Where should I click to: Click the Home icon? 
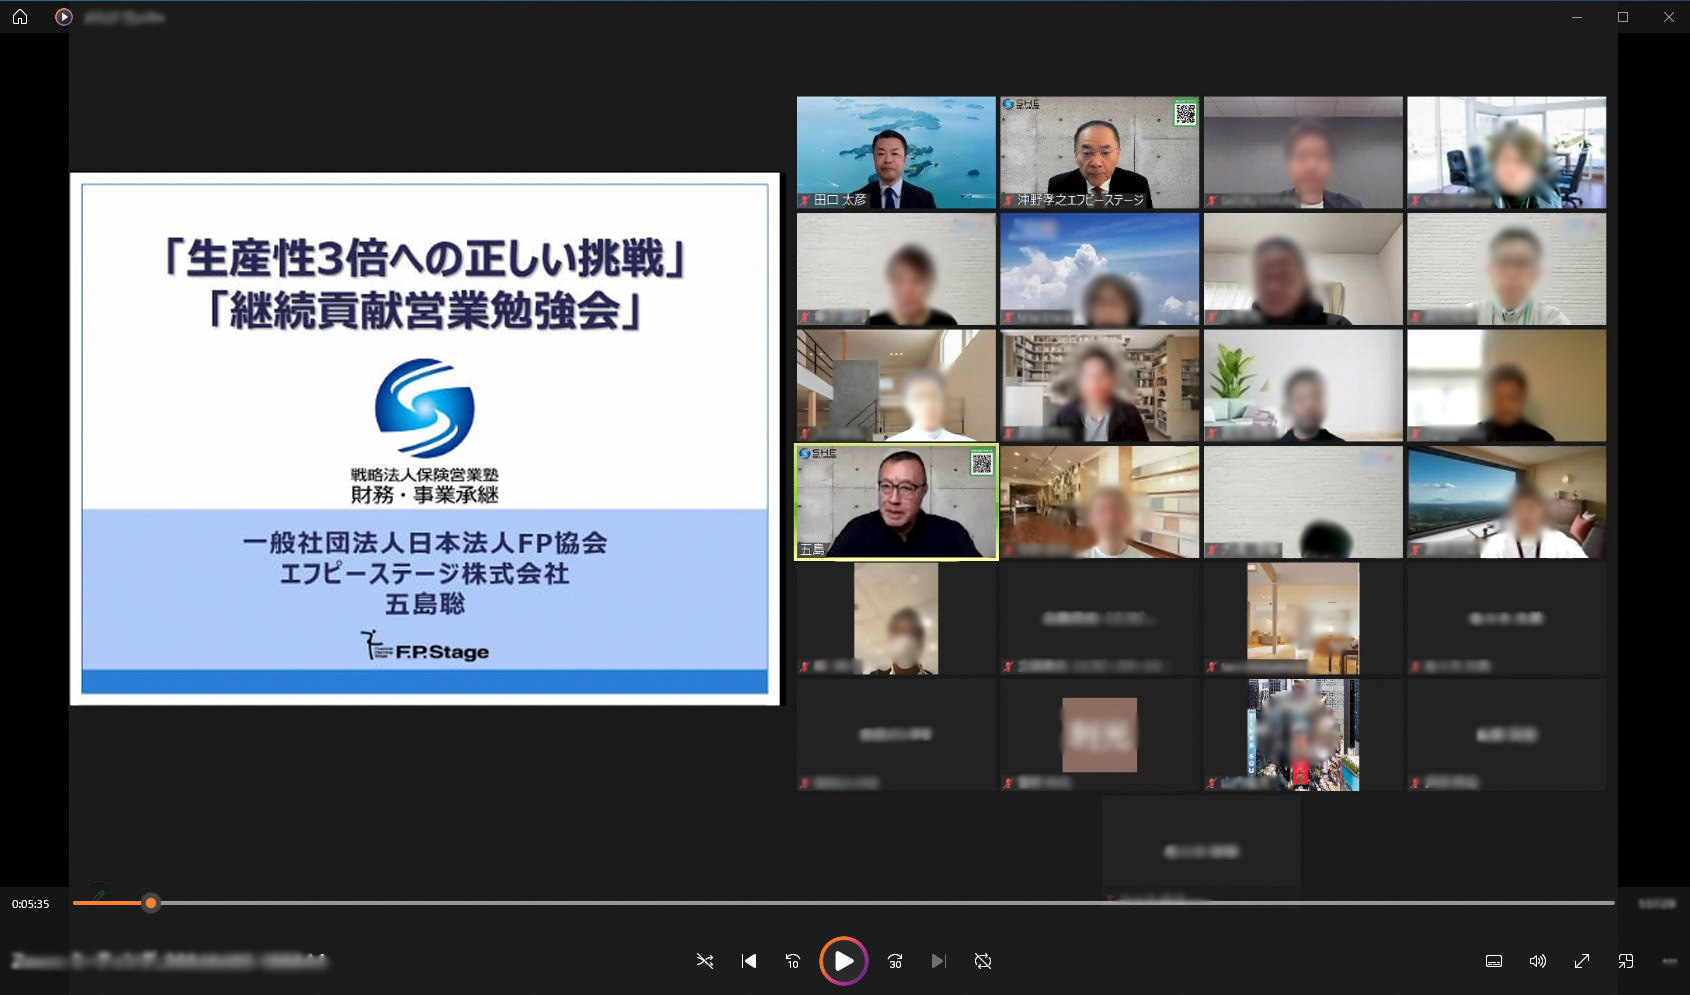[20, 17]
